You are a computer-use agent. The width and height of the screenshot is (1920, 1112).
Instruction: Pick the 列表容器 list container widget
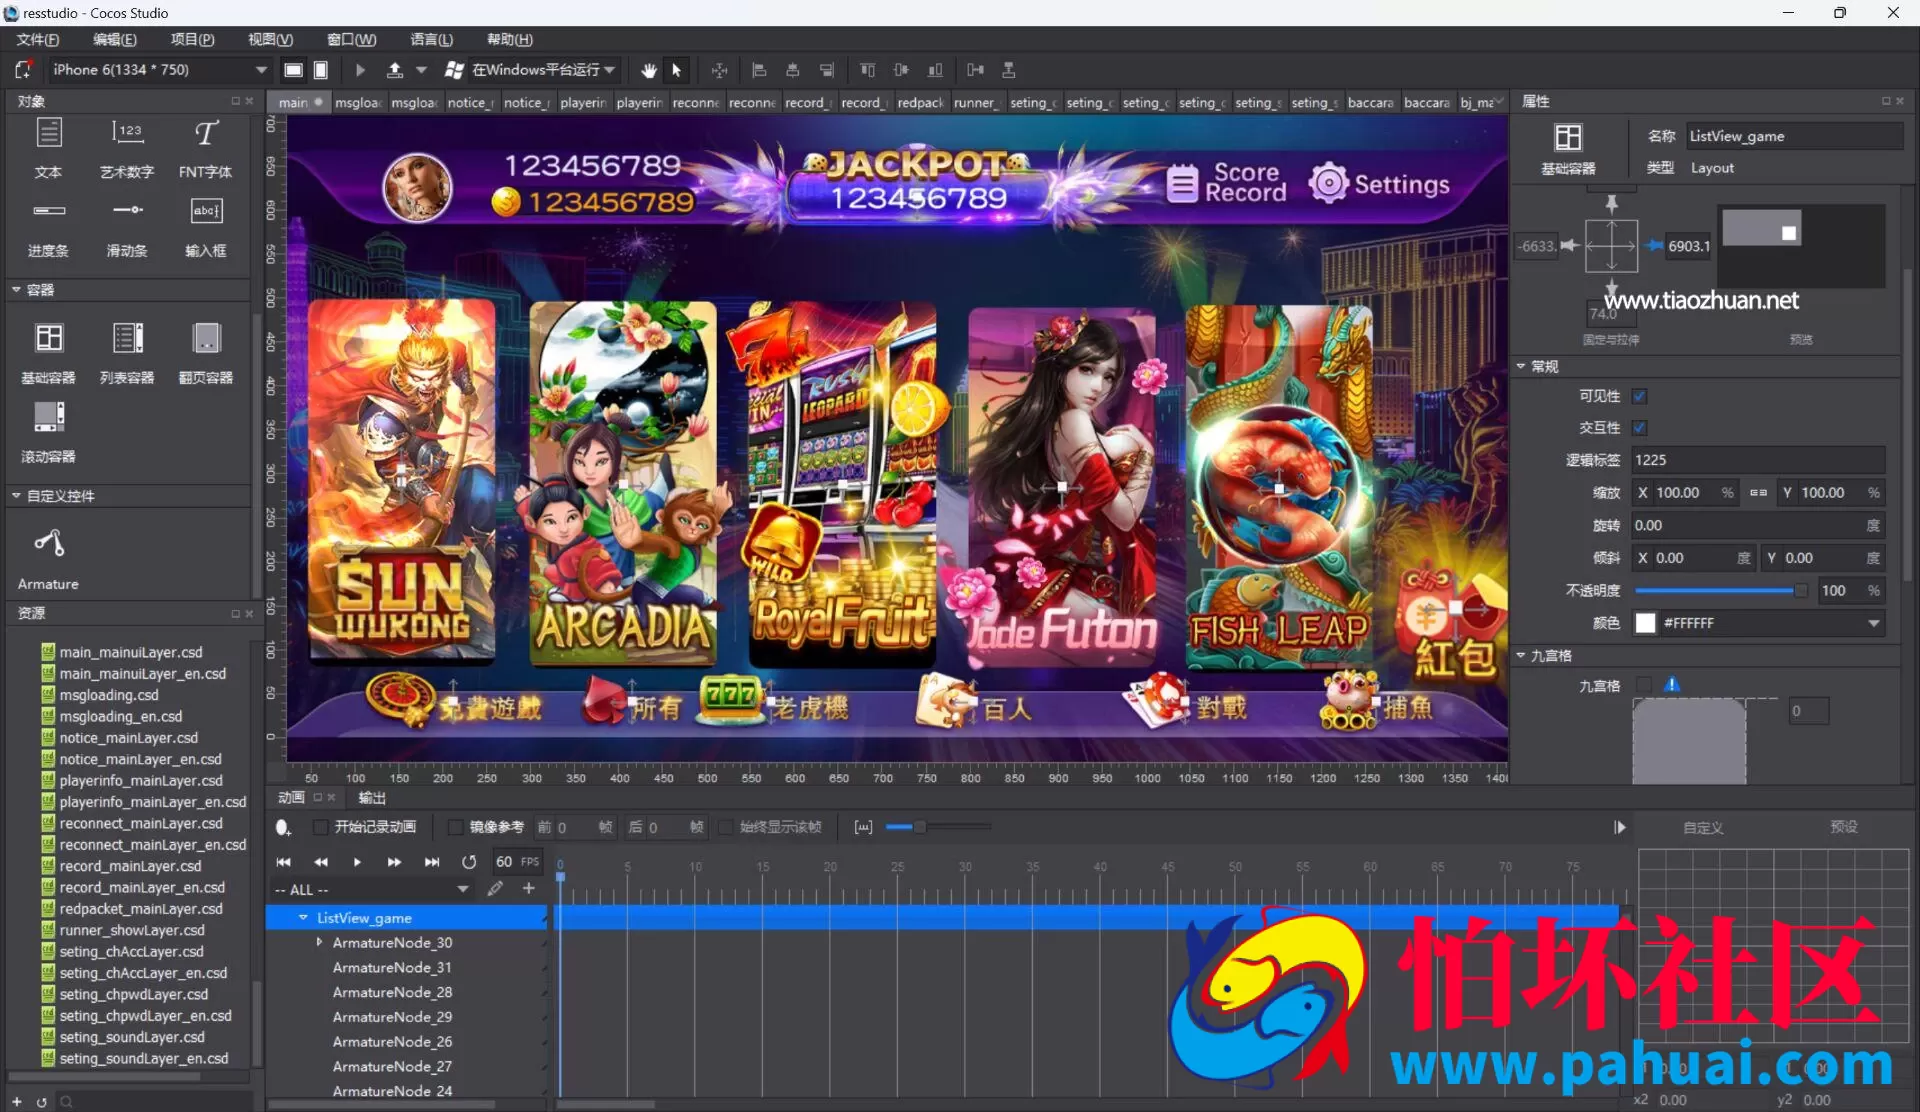(128, 338)
